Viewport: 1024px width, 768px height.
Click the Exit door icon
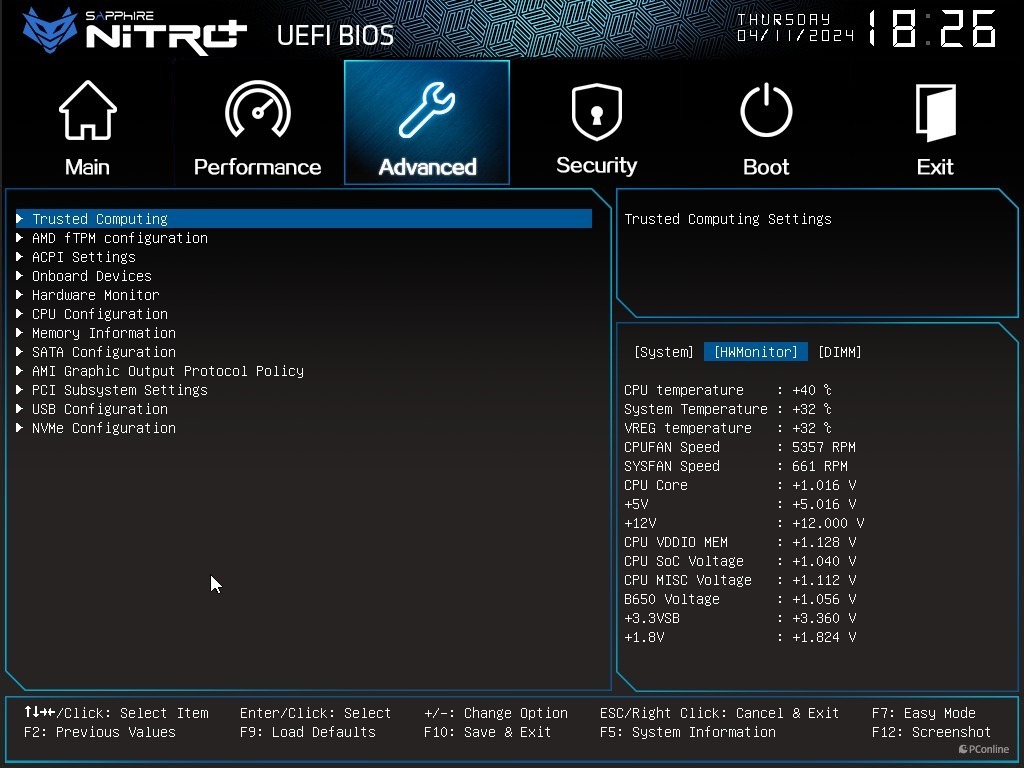coord(935,112)
